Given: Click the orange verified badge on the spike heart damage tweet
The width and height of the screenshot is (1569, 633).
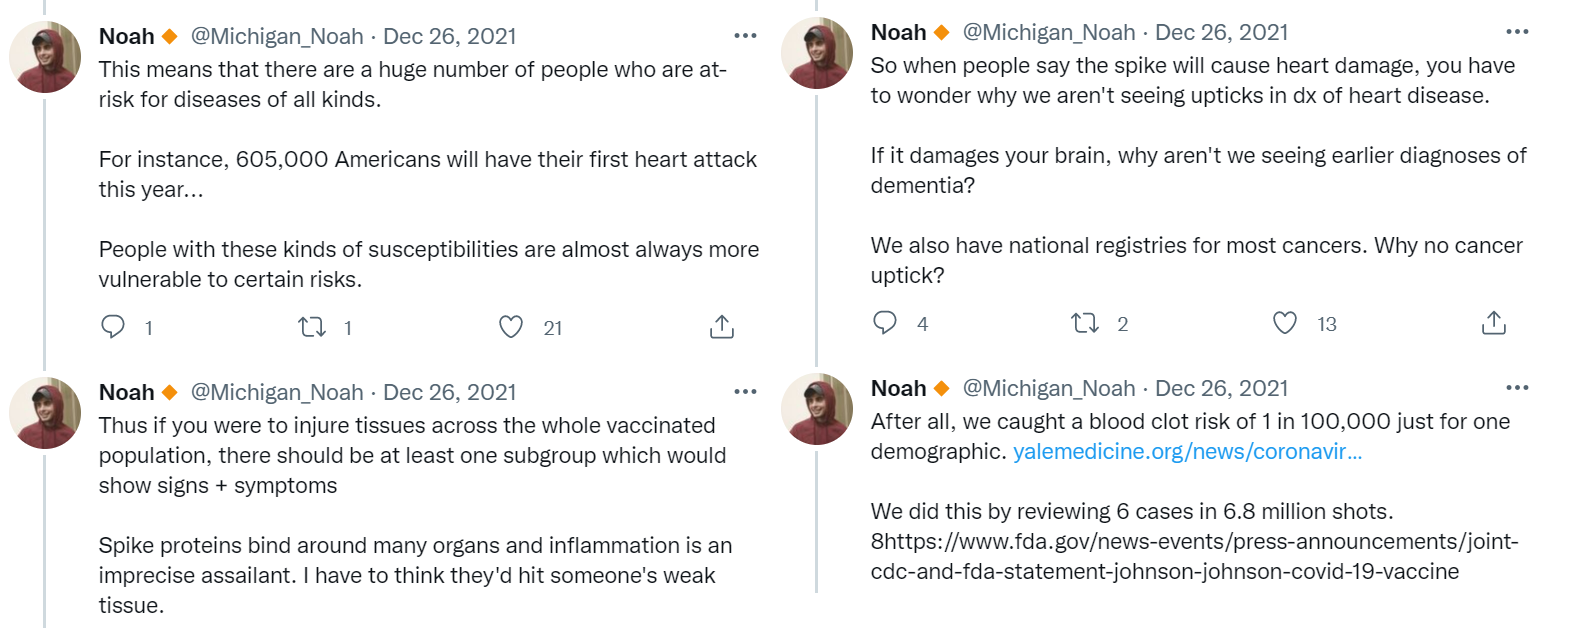Looking at the screenshot, I should [x=941, y=33].
